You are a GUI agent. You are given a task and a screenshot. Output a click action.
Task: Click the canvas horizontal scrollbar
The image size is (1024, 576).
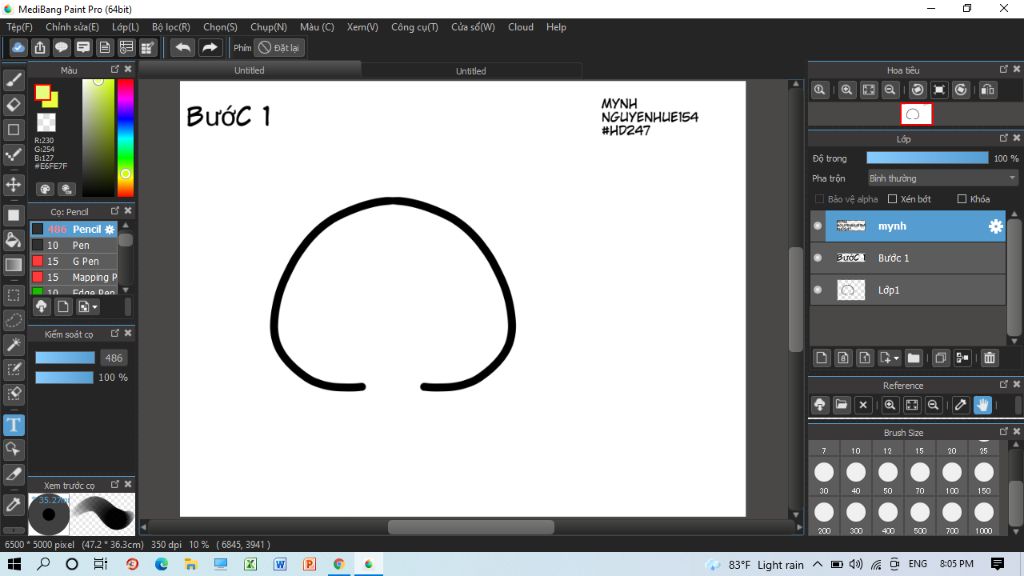[470, 527]
